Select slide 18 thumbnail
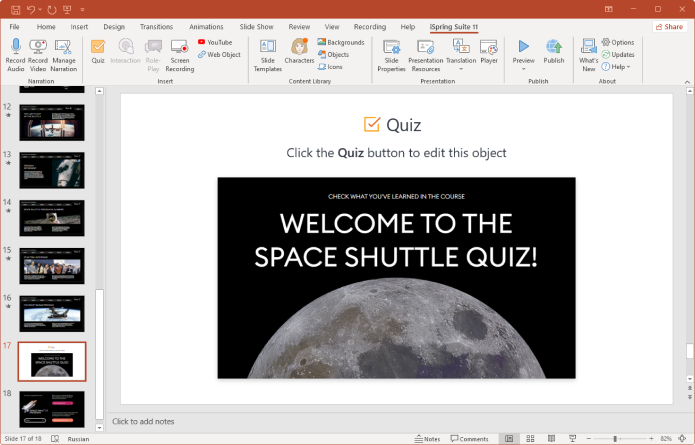The height and width of the screenshot is (445, 695). pyautogui.click(x=52, y=409)
